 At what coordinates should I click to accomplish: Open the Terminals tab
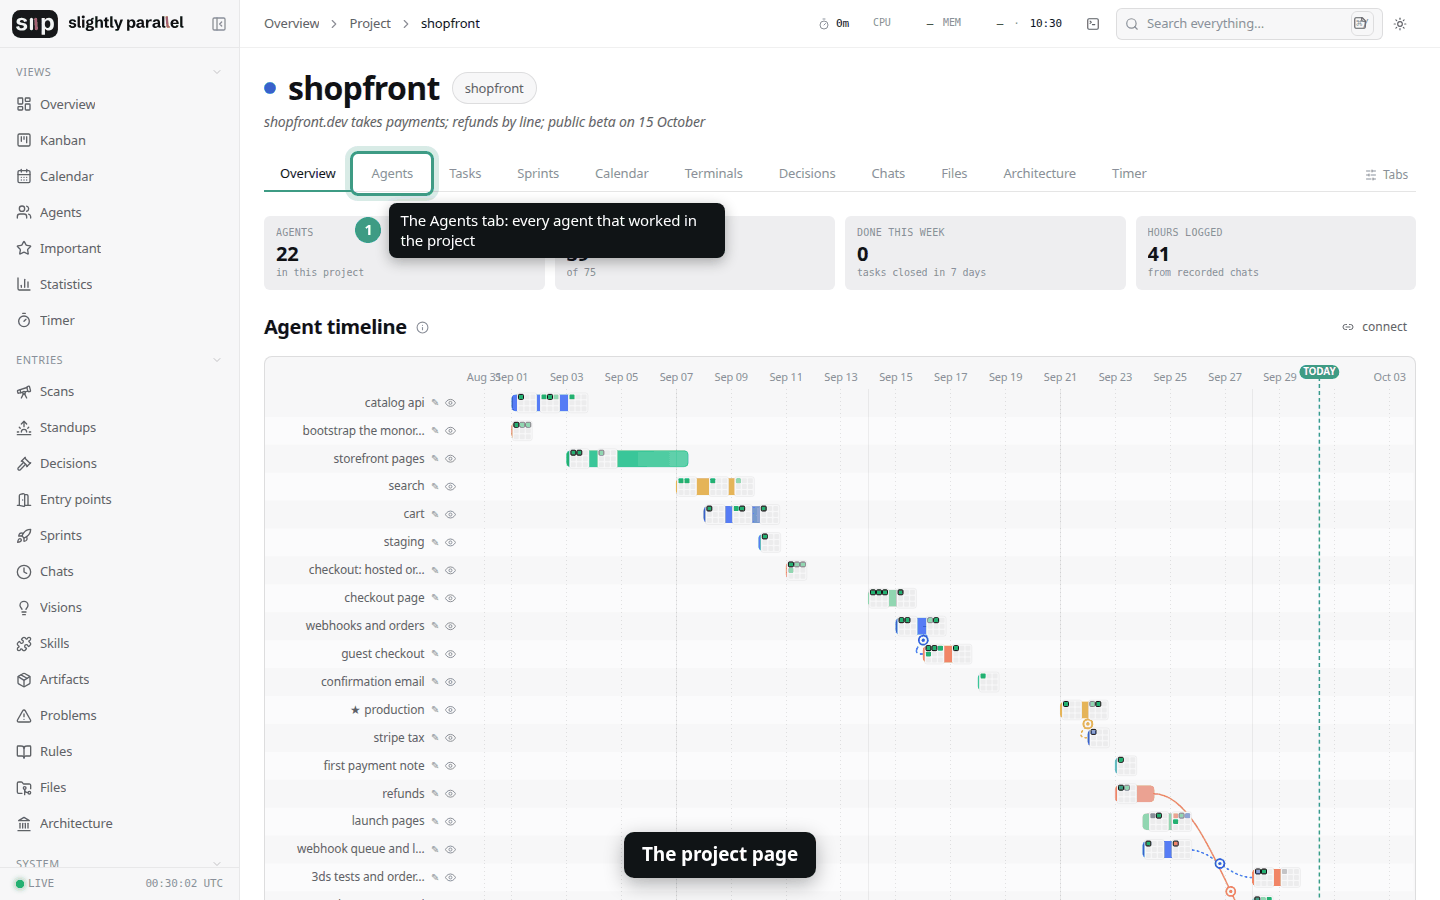pos(714,173)
